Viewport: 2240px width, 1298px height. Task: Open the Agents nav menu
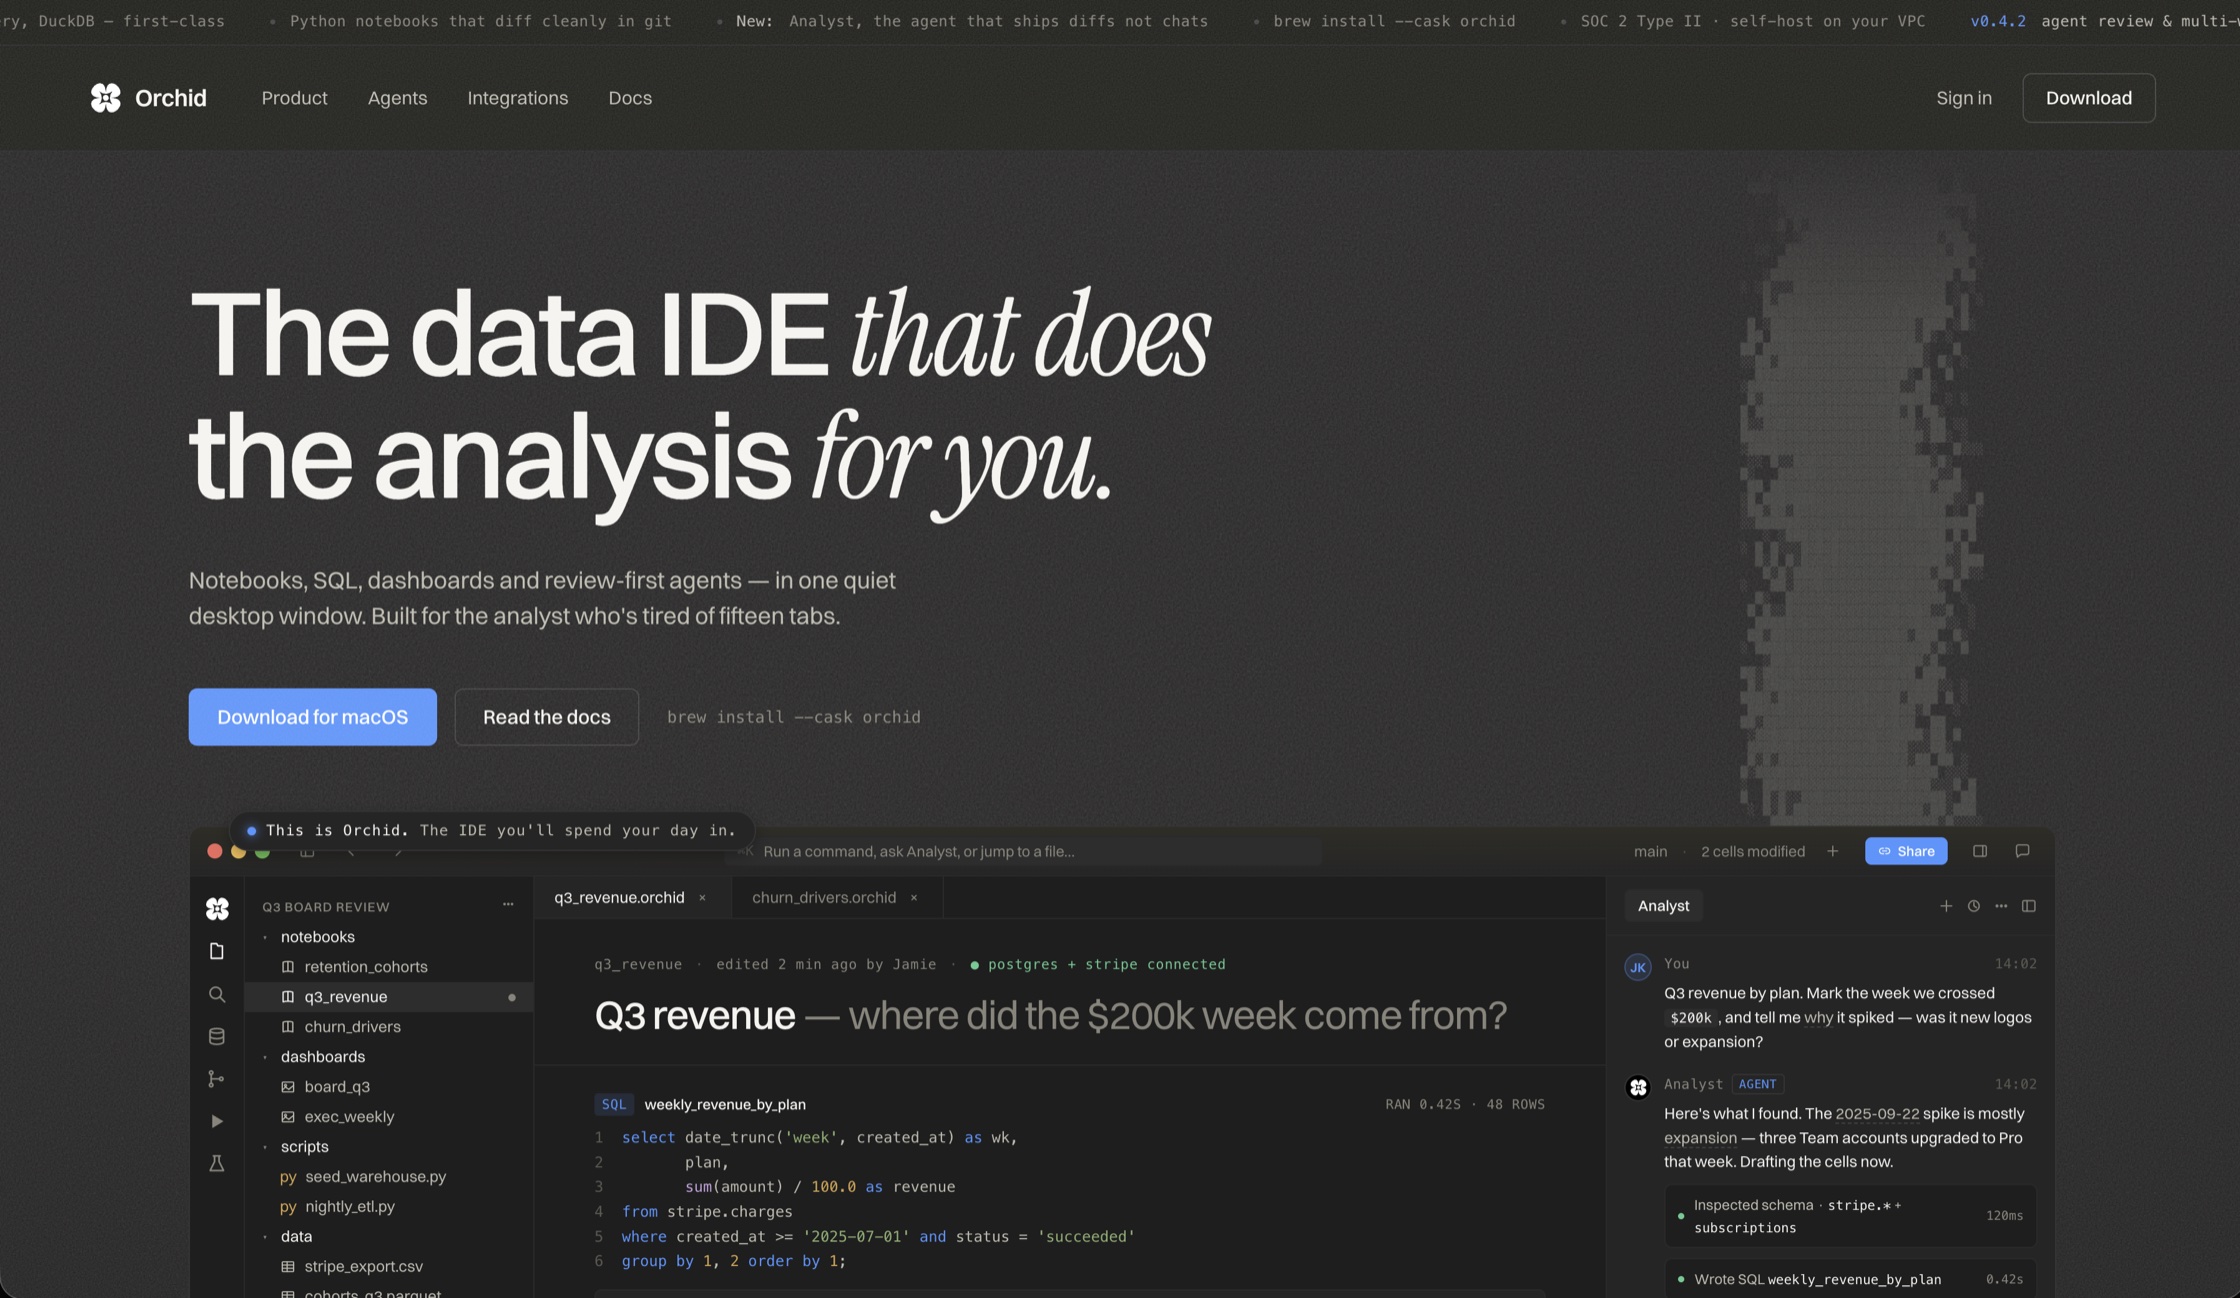click(397, 98)
